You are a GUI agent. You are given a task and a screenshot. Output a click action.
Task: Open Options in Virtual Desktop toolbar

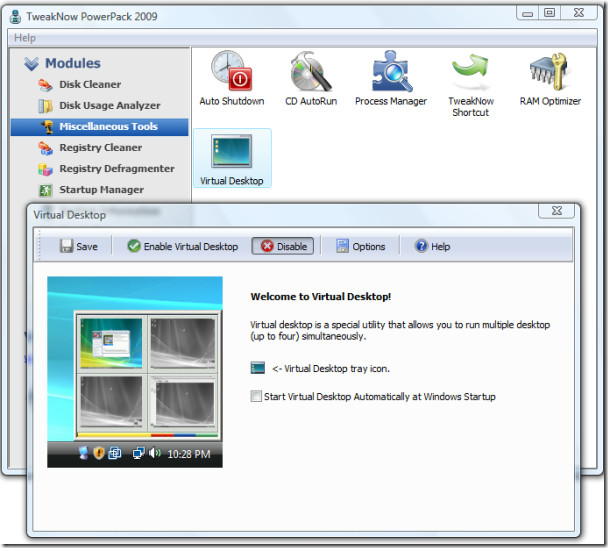[x=361, y=246]
